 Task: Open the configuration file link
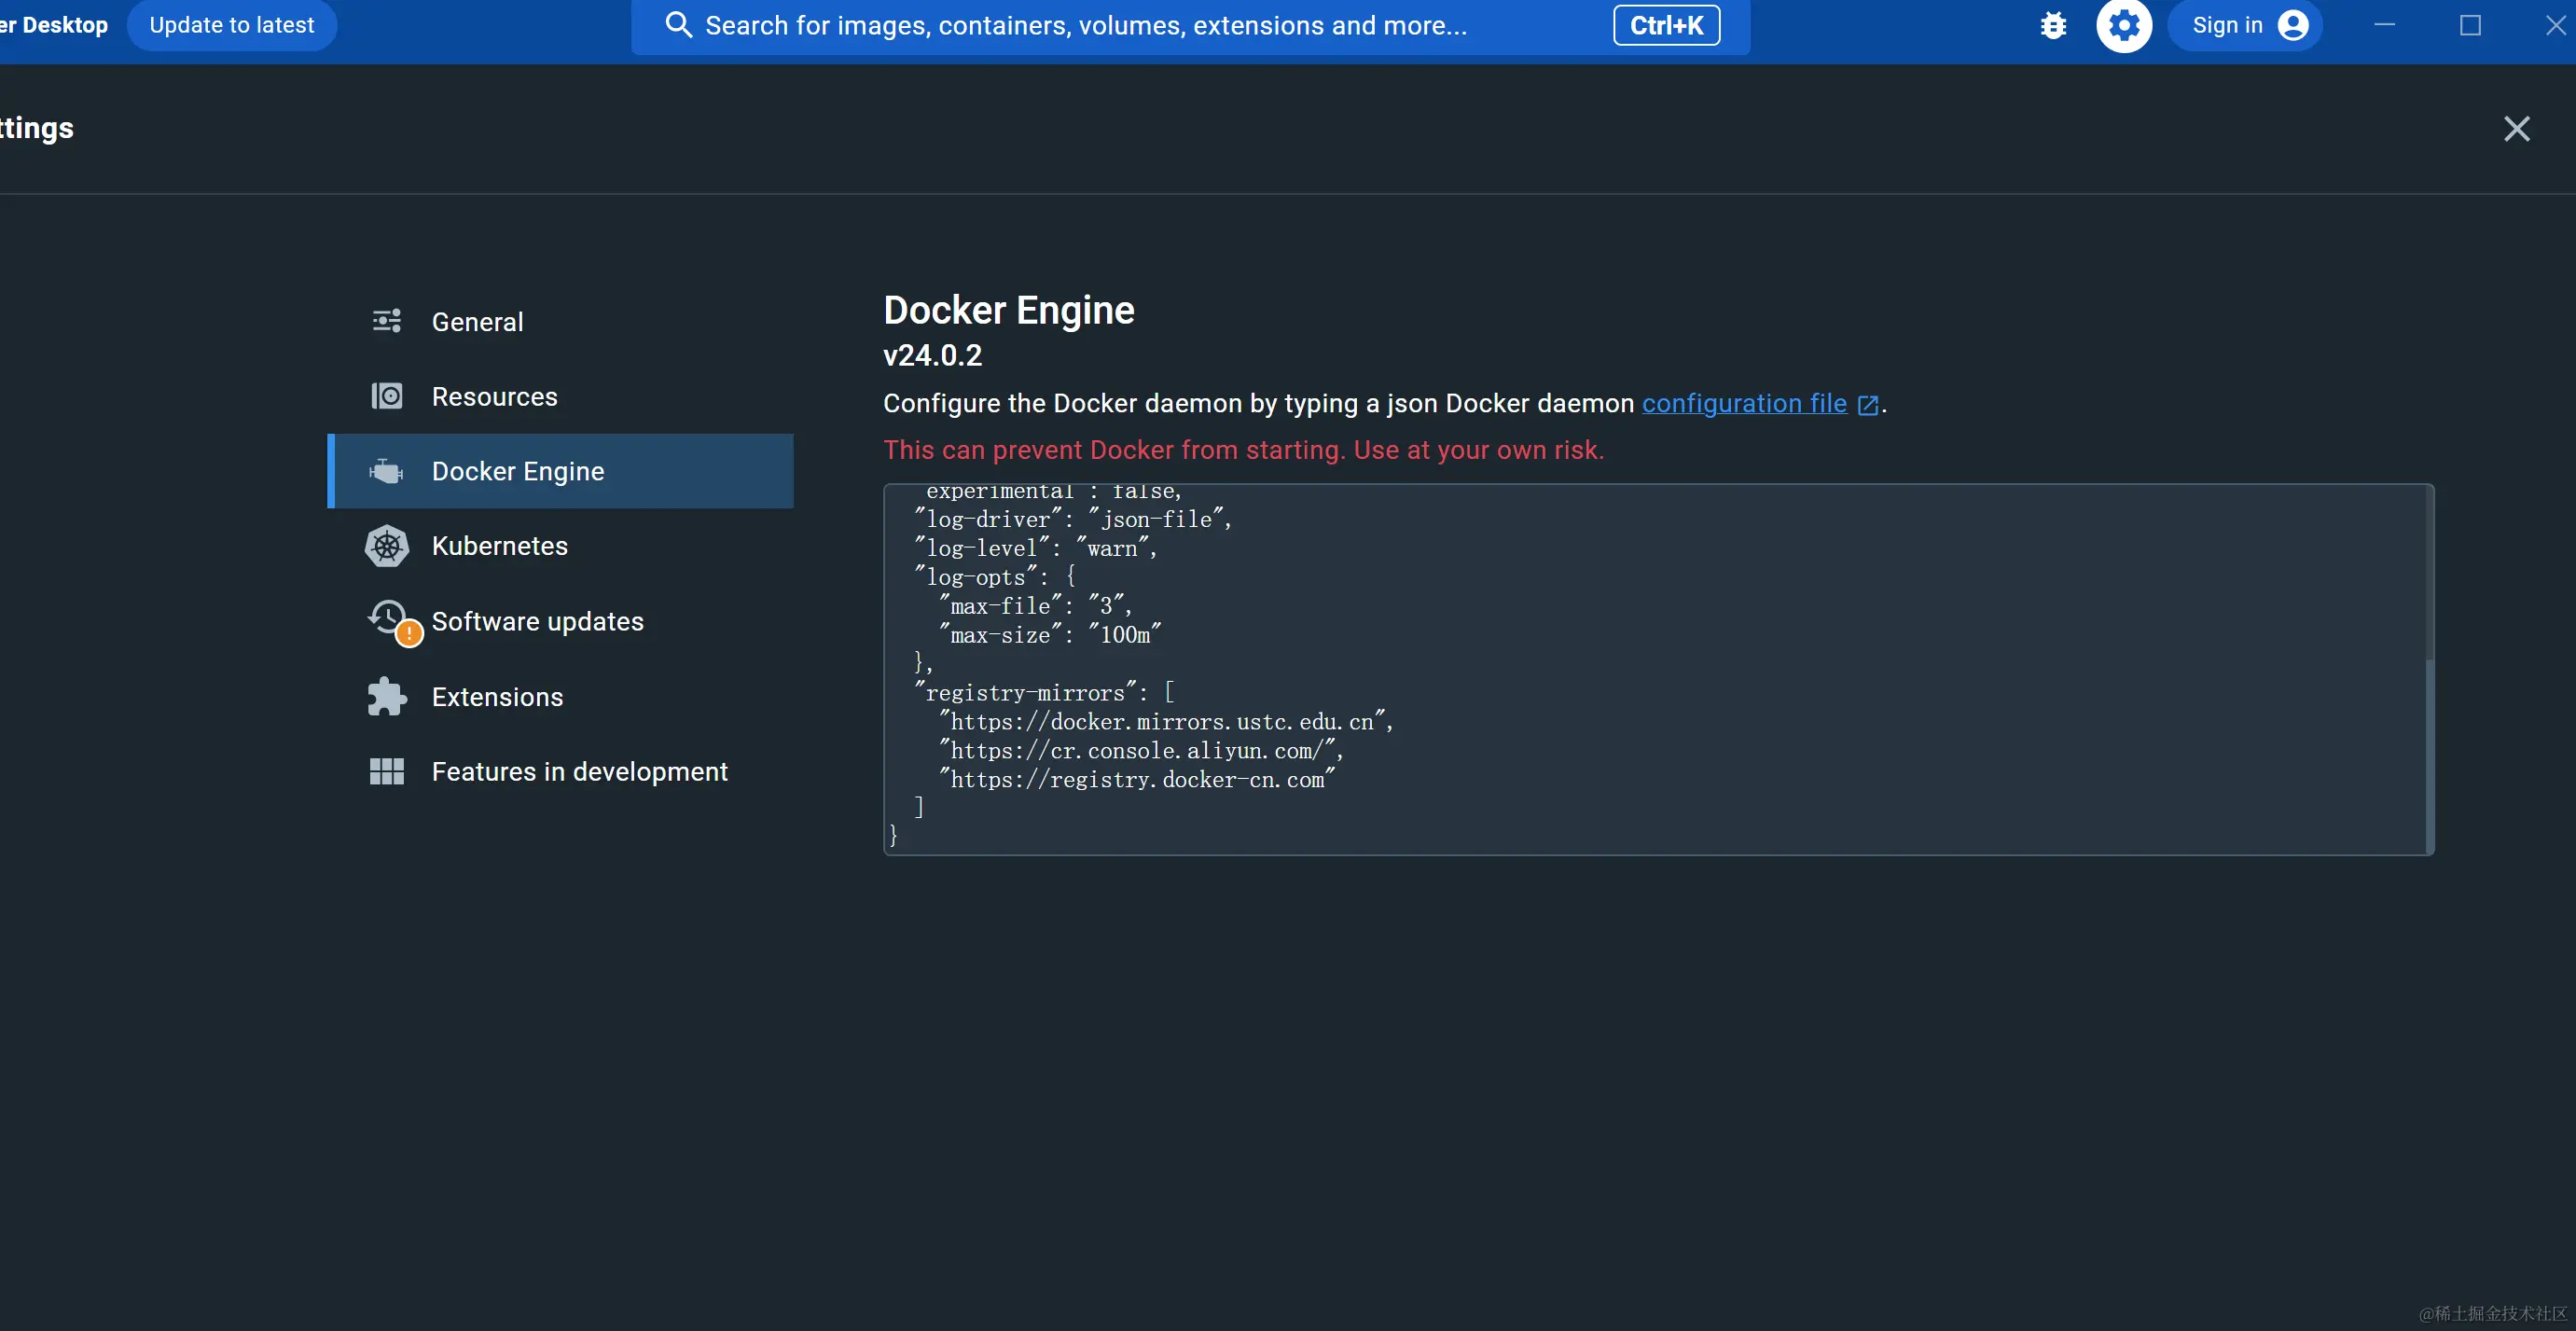click(x=1743, y=403)
